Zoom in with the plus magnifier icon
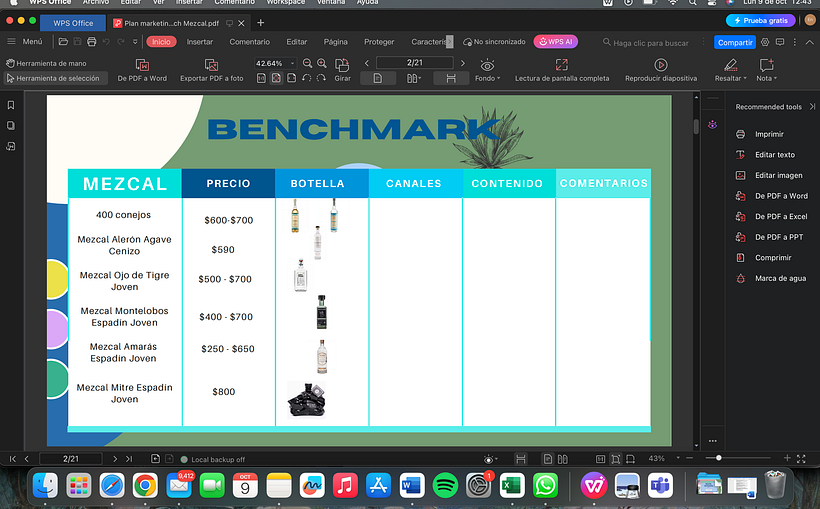The height and width of the screenshot is (509, 820). point(322,63)
